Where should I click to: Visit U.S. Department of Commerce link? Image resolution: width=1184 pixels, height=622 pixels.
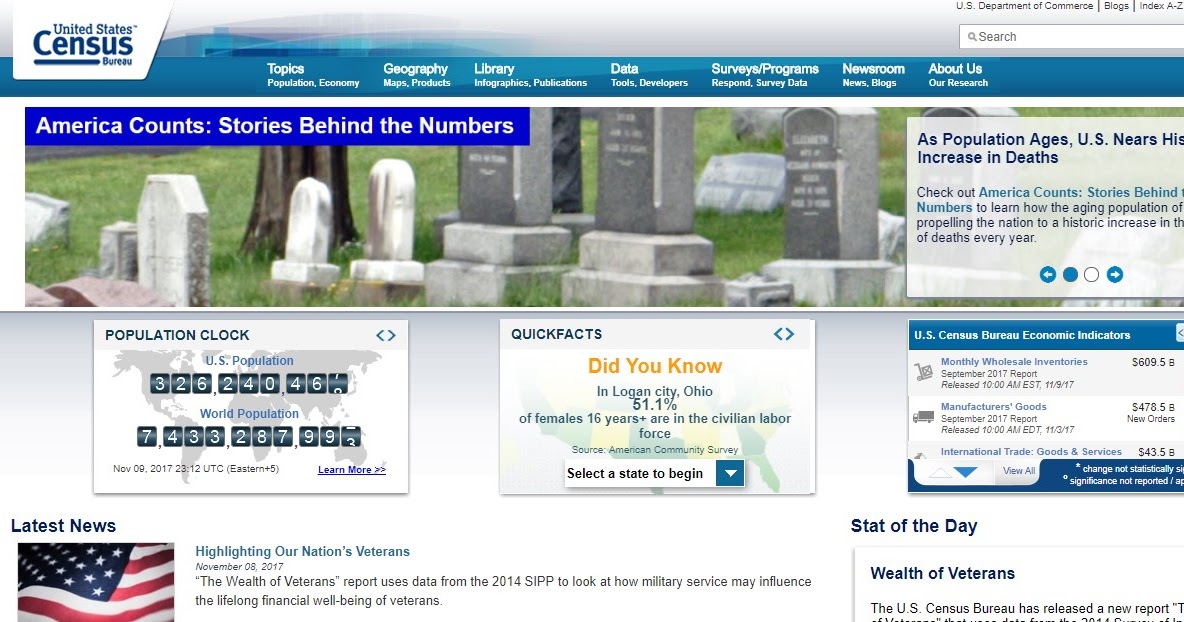coord(1024,5)
